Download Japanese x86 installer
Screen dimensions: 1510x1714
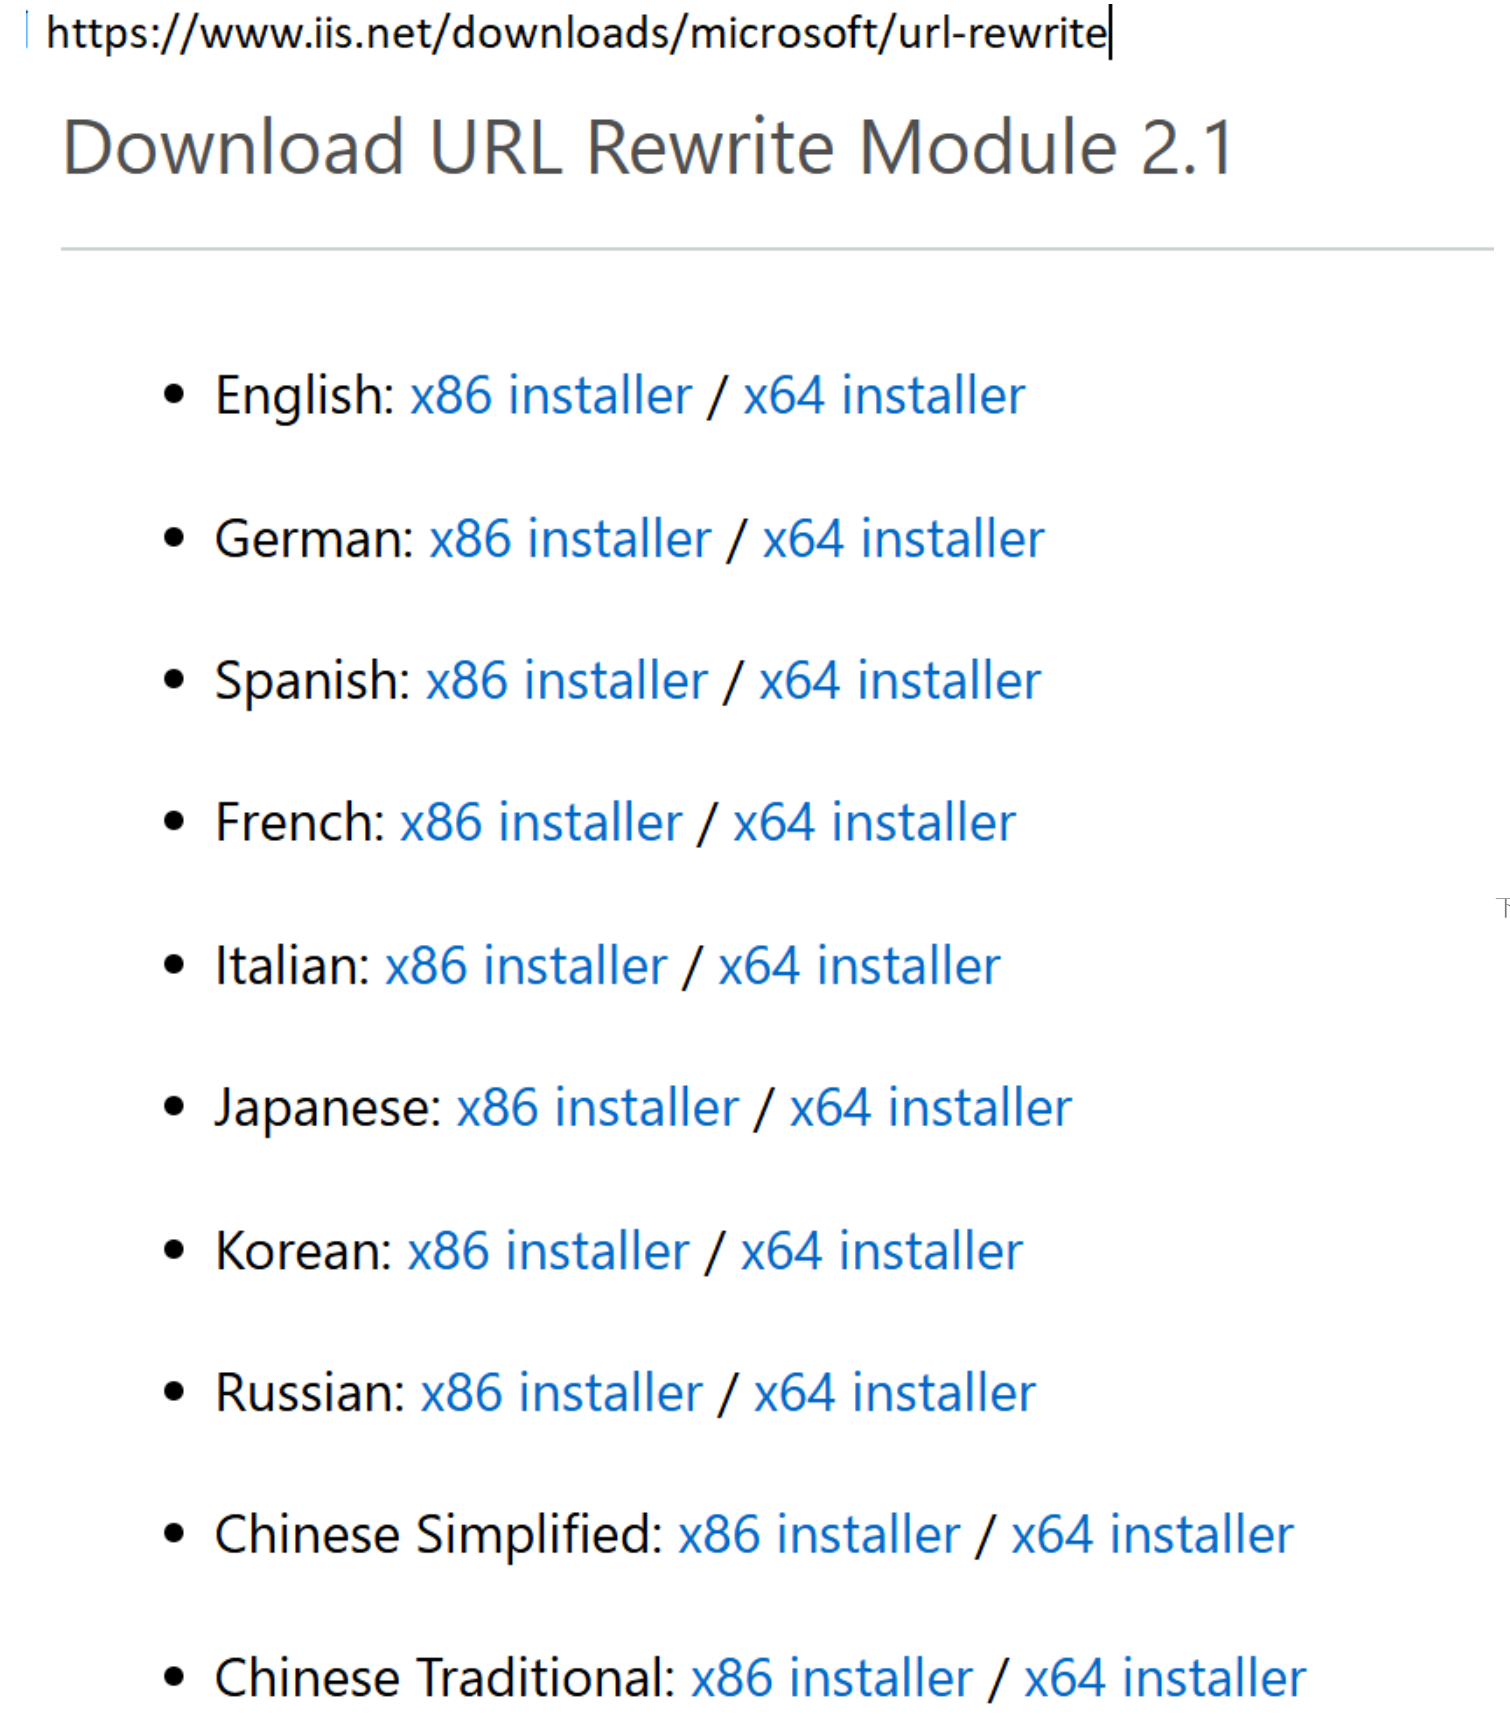598,1108
